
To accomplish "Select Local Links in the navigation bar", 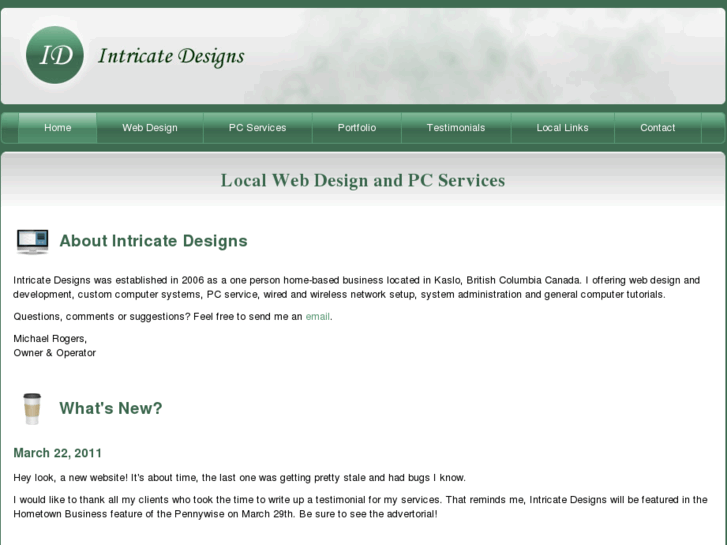I will tap(562, 128).
